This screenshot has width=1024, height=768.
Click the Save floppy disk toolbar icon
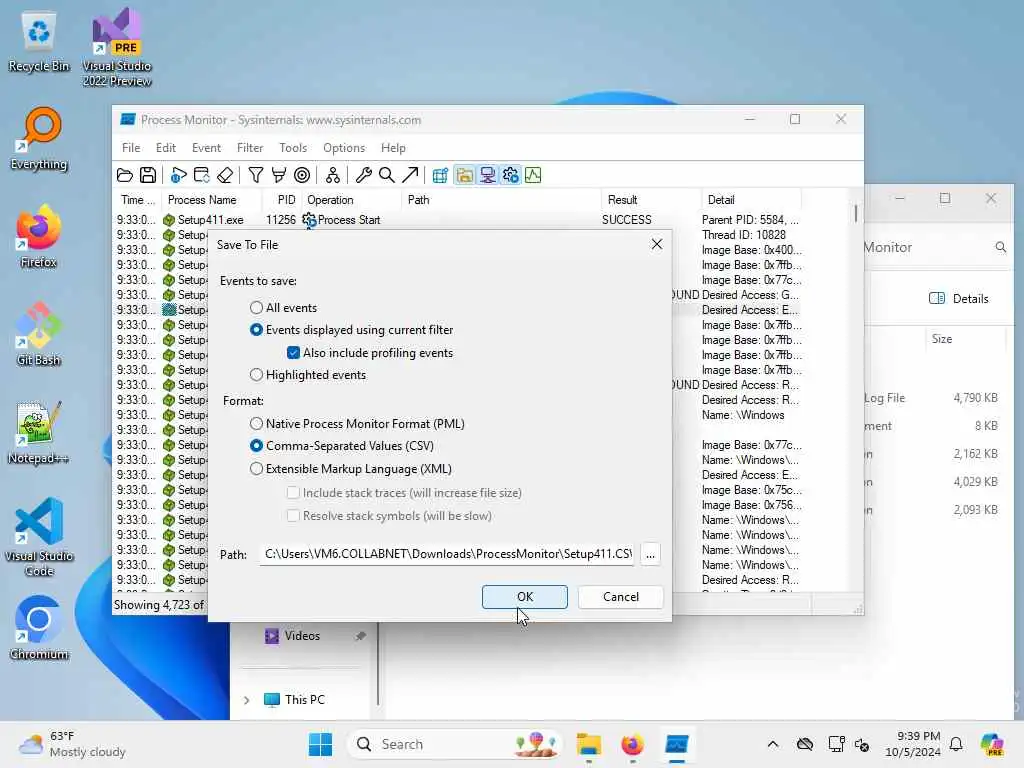[x=148, y=175]
